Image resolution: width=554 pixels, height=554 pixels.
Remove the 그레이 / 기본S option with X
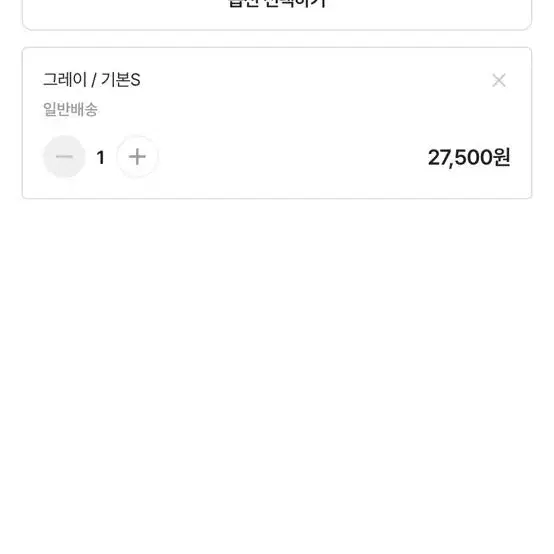[x=499, y=80]
